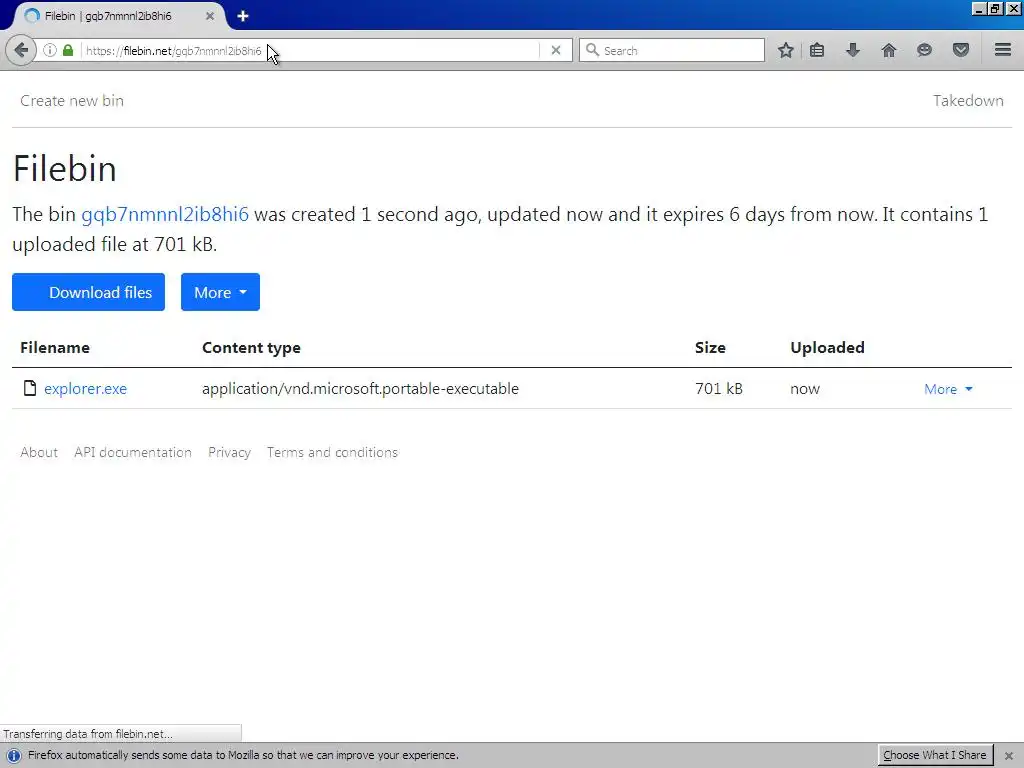
Task: Open the About footer link
Action: pos(39,453)
